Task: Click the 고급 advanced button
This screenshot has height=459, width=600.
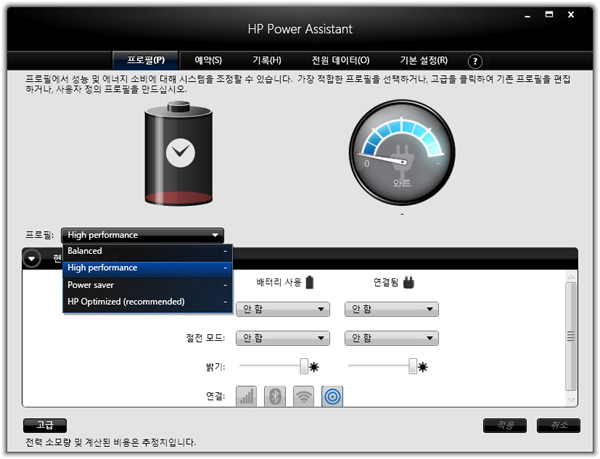Action: coord(45,425)
